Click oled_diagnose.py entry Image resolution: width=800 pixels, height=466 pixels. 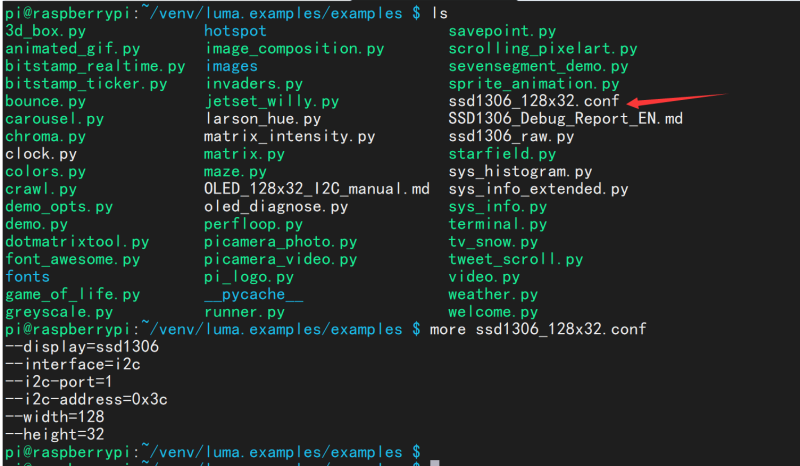coord(276,207)
